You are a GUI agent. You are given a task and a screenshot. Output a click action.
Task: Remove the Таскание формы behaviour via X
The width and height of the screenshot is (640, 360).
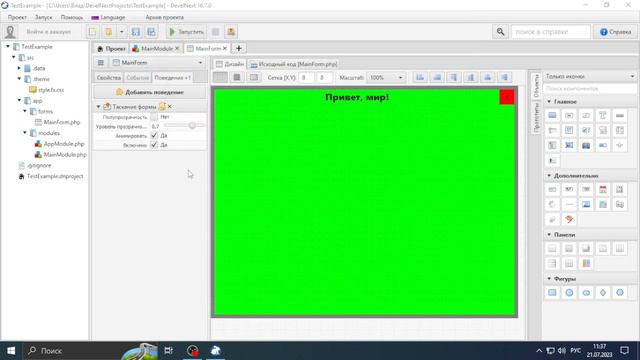point(170,107)
